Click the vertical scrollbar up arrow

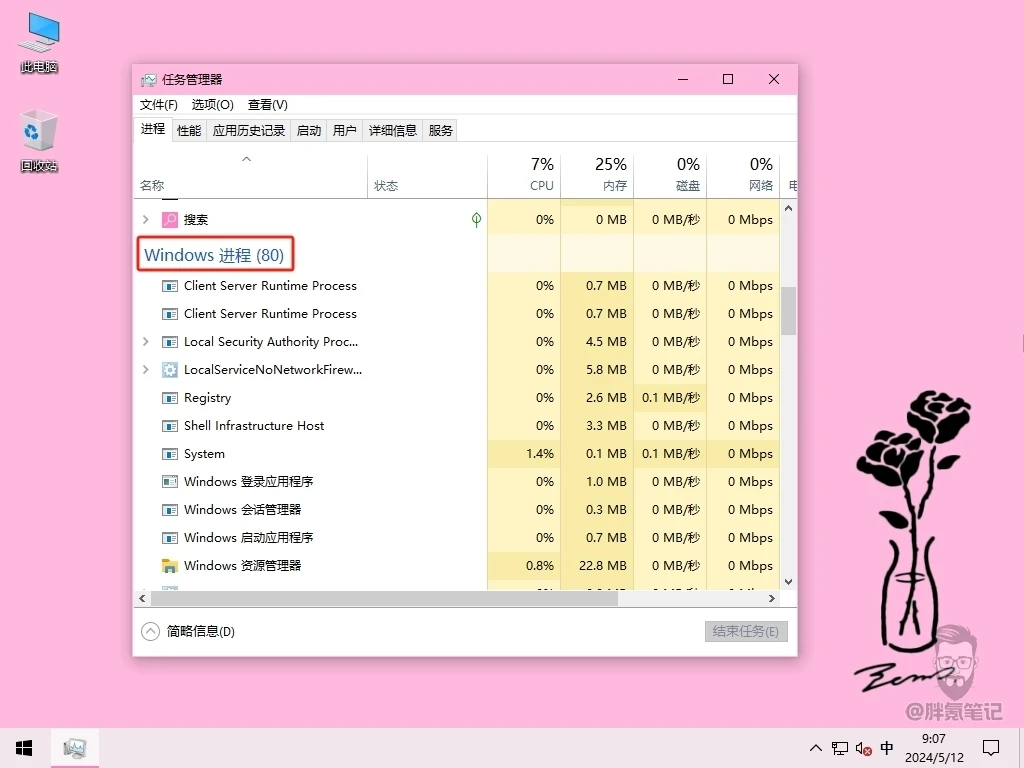point(788,208)
